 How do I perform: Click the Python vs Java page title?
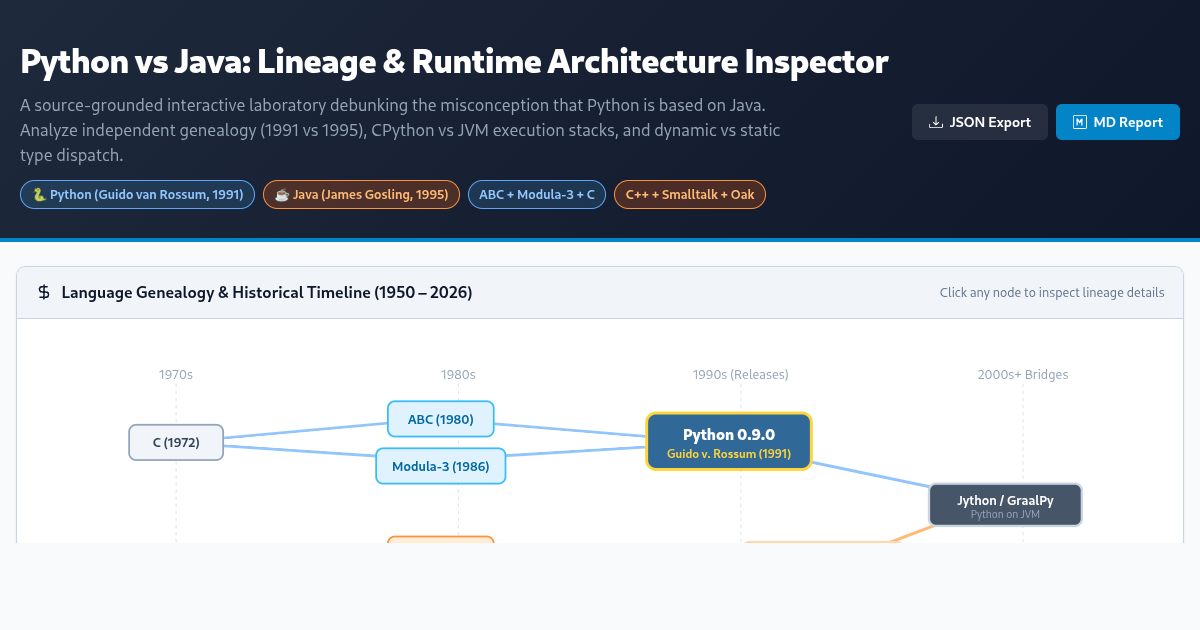coord(454,62)
